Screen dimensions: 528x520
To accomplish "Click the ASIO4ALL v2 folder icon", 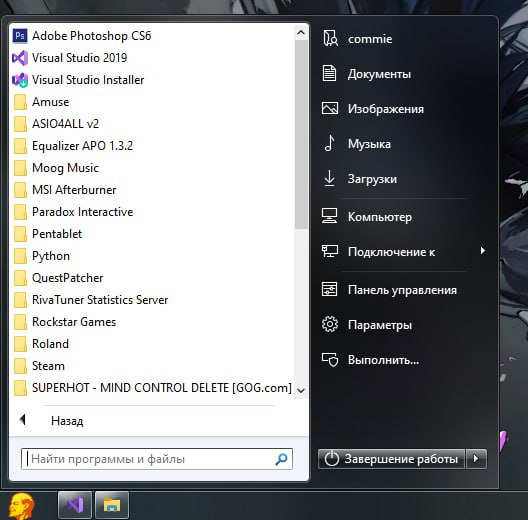I will pos(20,124).
